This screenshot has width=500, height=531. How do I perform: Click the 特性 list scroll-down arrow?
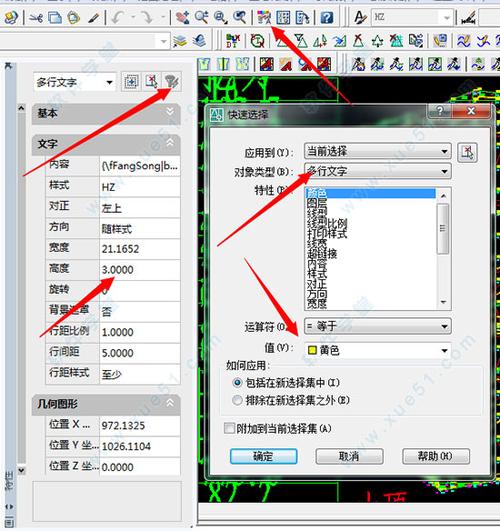click(443, 302)
